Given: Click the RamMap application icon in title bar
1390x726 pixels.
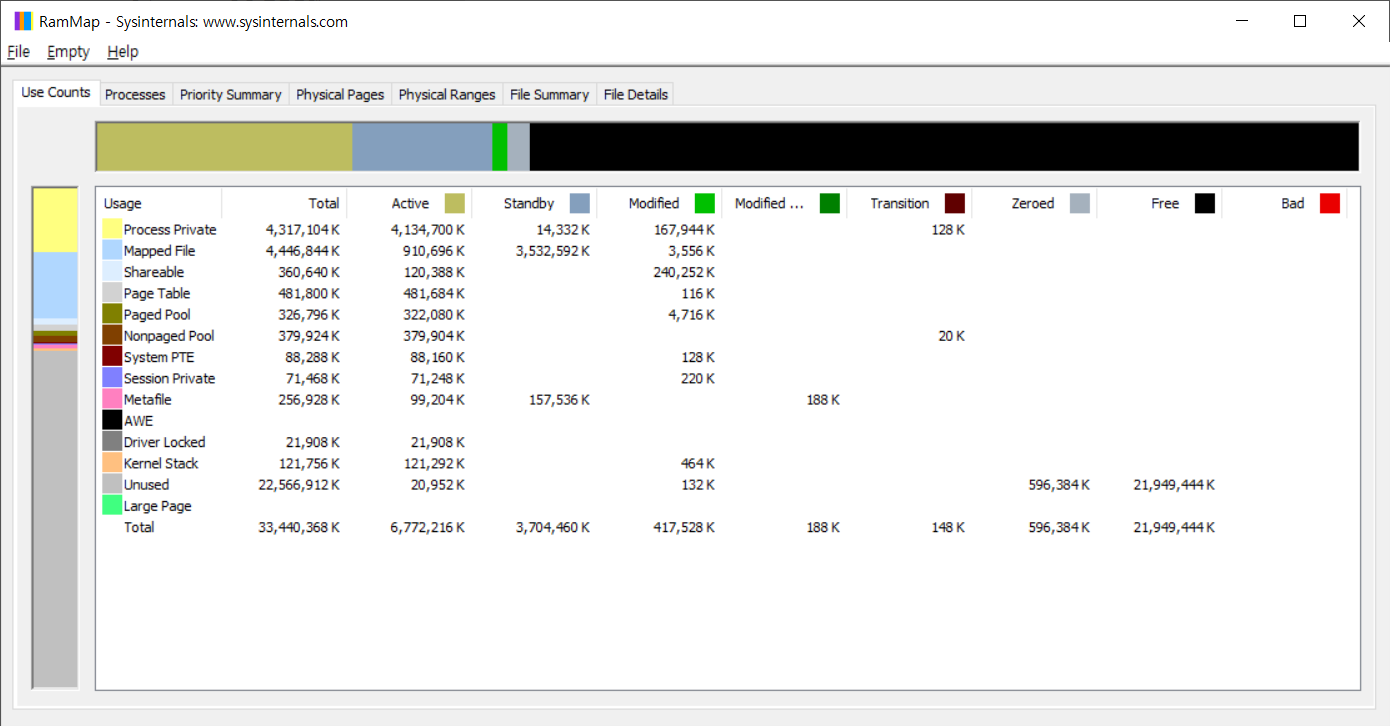Looking at the screenshot, I should 23,21.
